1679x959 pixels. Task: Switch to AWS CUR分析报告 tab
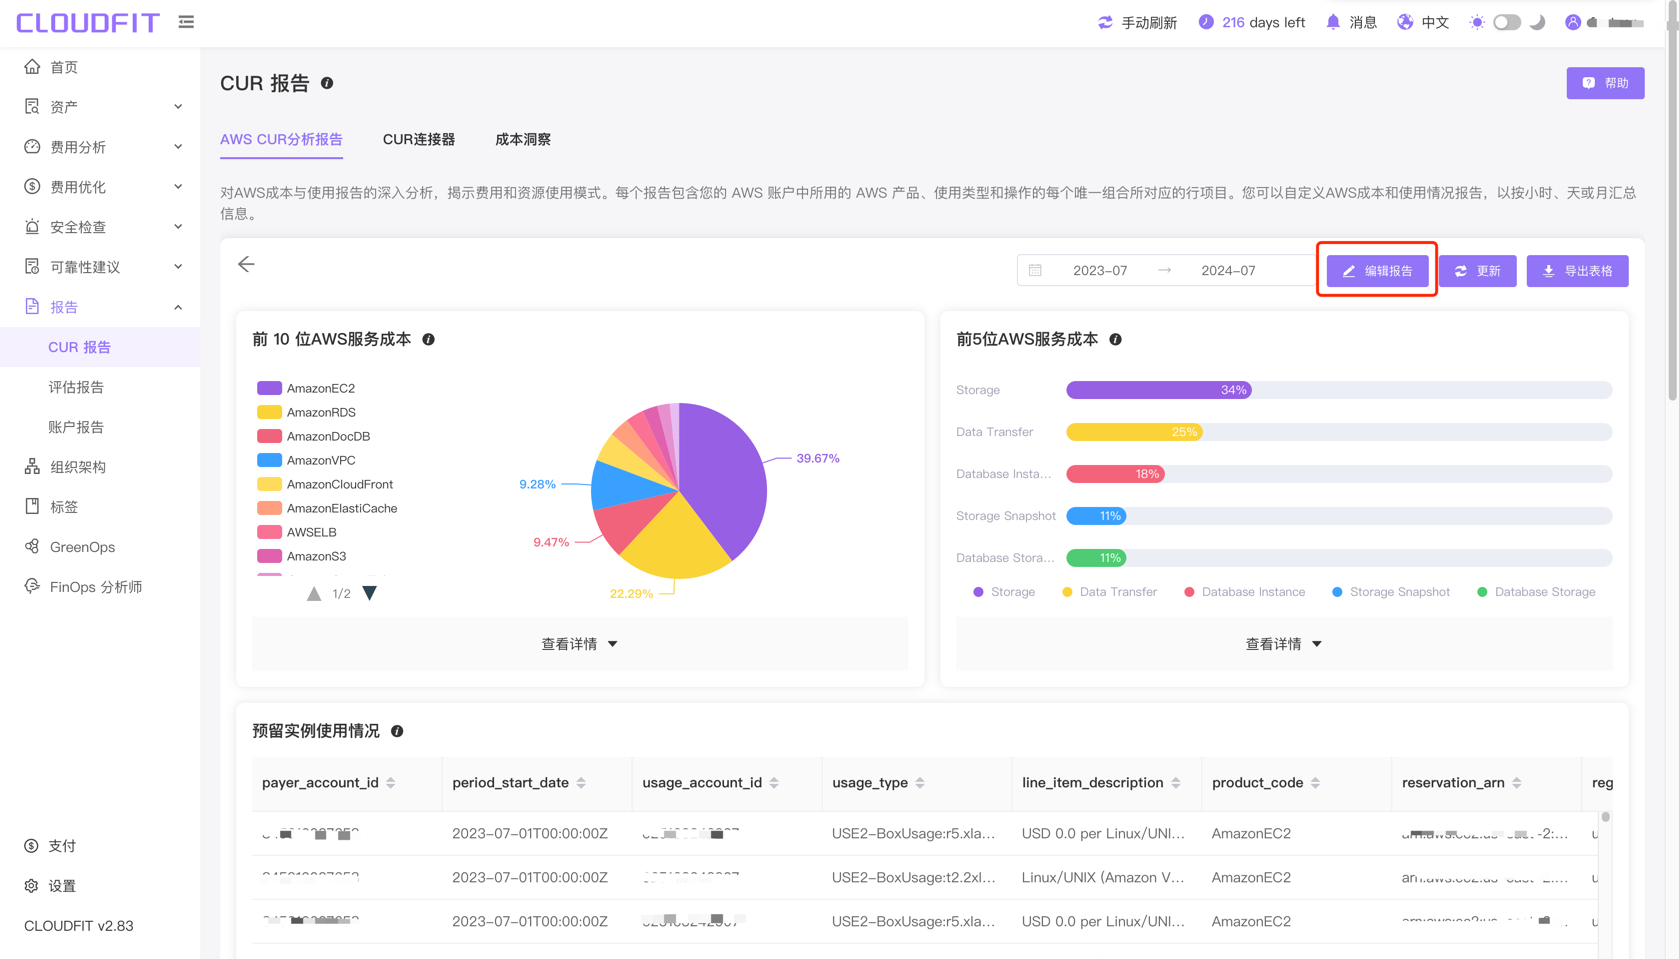click(x=281, y=139)
